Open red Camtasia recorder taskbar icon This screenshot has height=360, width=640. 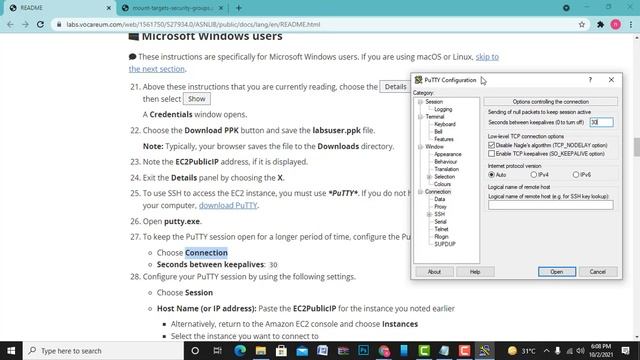pos(464,351)
